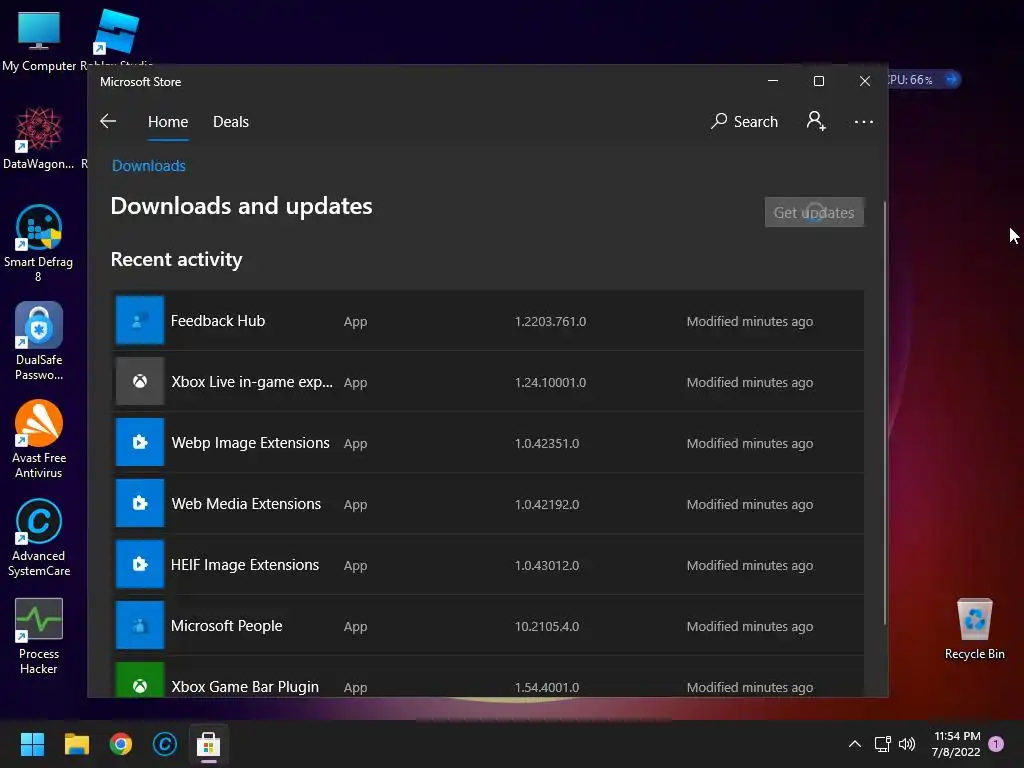Select the My Computer desktop icon
Image resolution: width=1024 pixels, height=768 pixels.
[39, 40]
